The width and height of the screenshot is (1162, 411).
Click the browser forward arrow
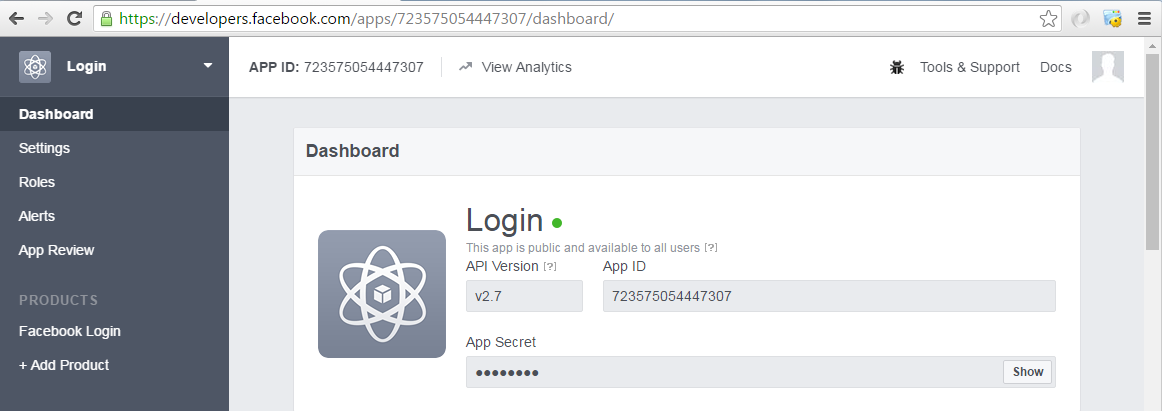(x=45, y=19)
